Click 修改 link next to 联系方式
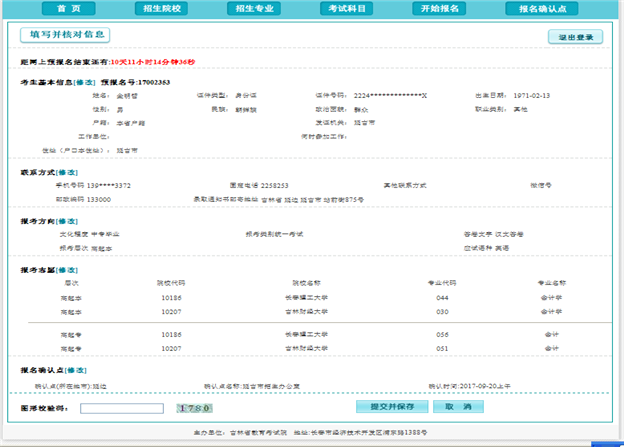 click(67, 172)
